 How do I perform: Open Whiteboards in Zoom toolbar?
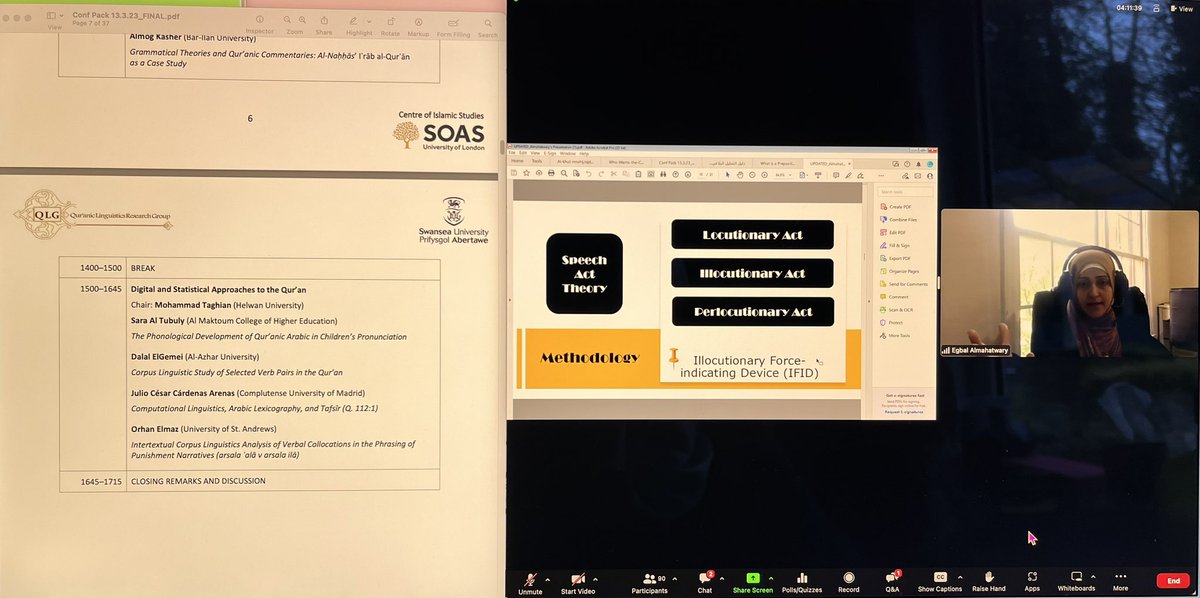click(1076, 581)
